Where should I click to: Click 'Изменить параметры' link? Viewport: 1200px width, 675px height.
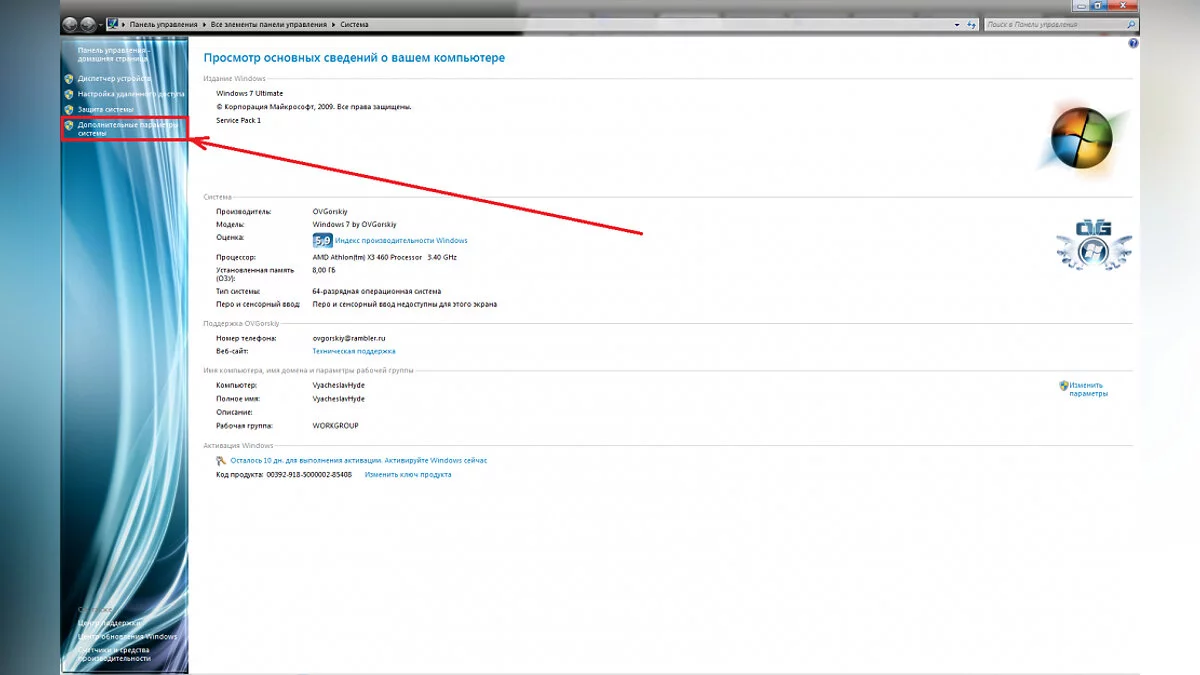point(1088,389)
